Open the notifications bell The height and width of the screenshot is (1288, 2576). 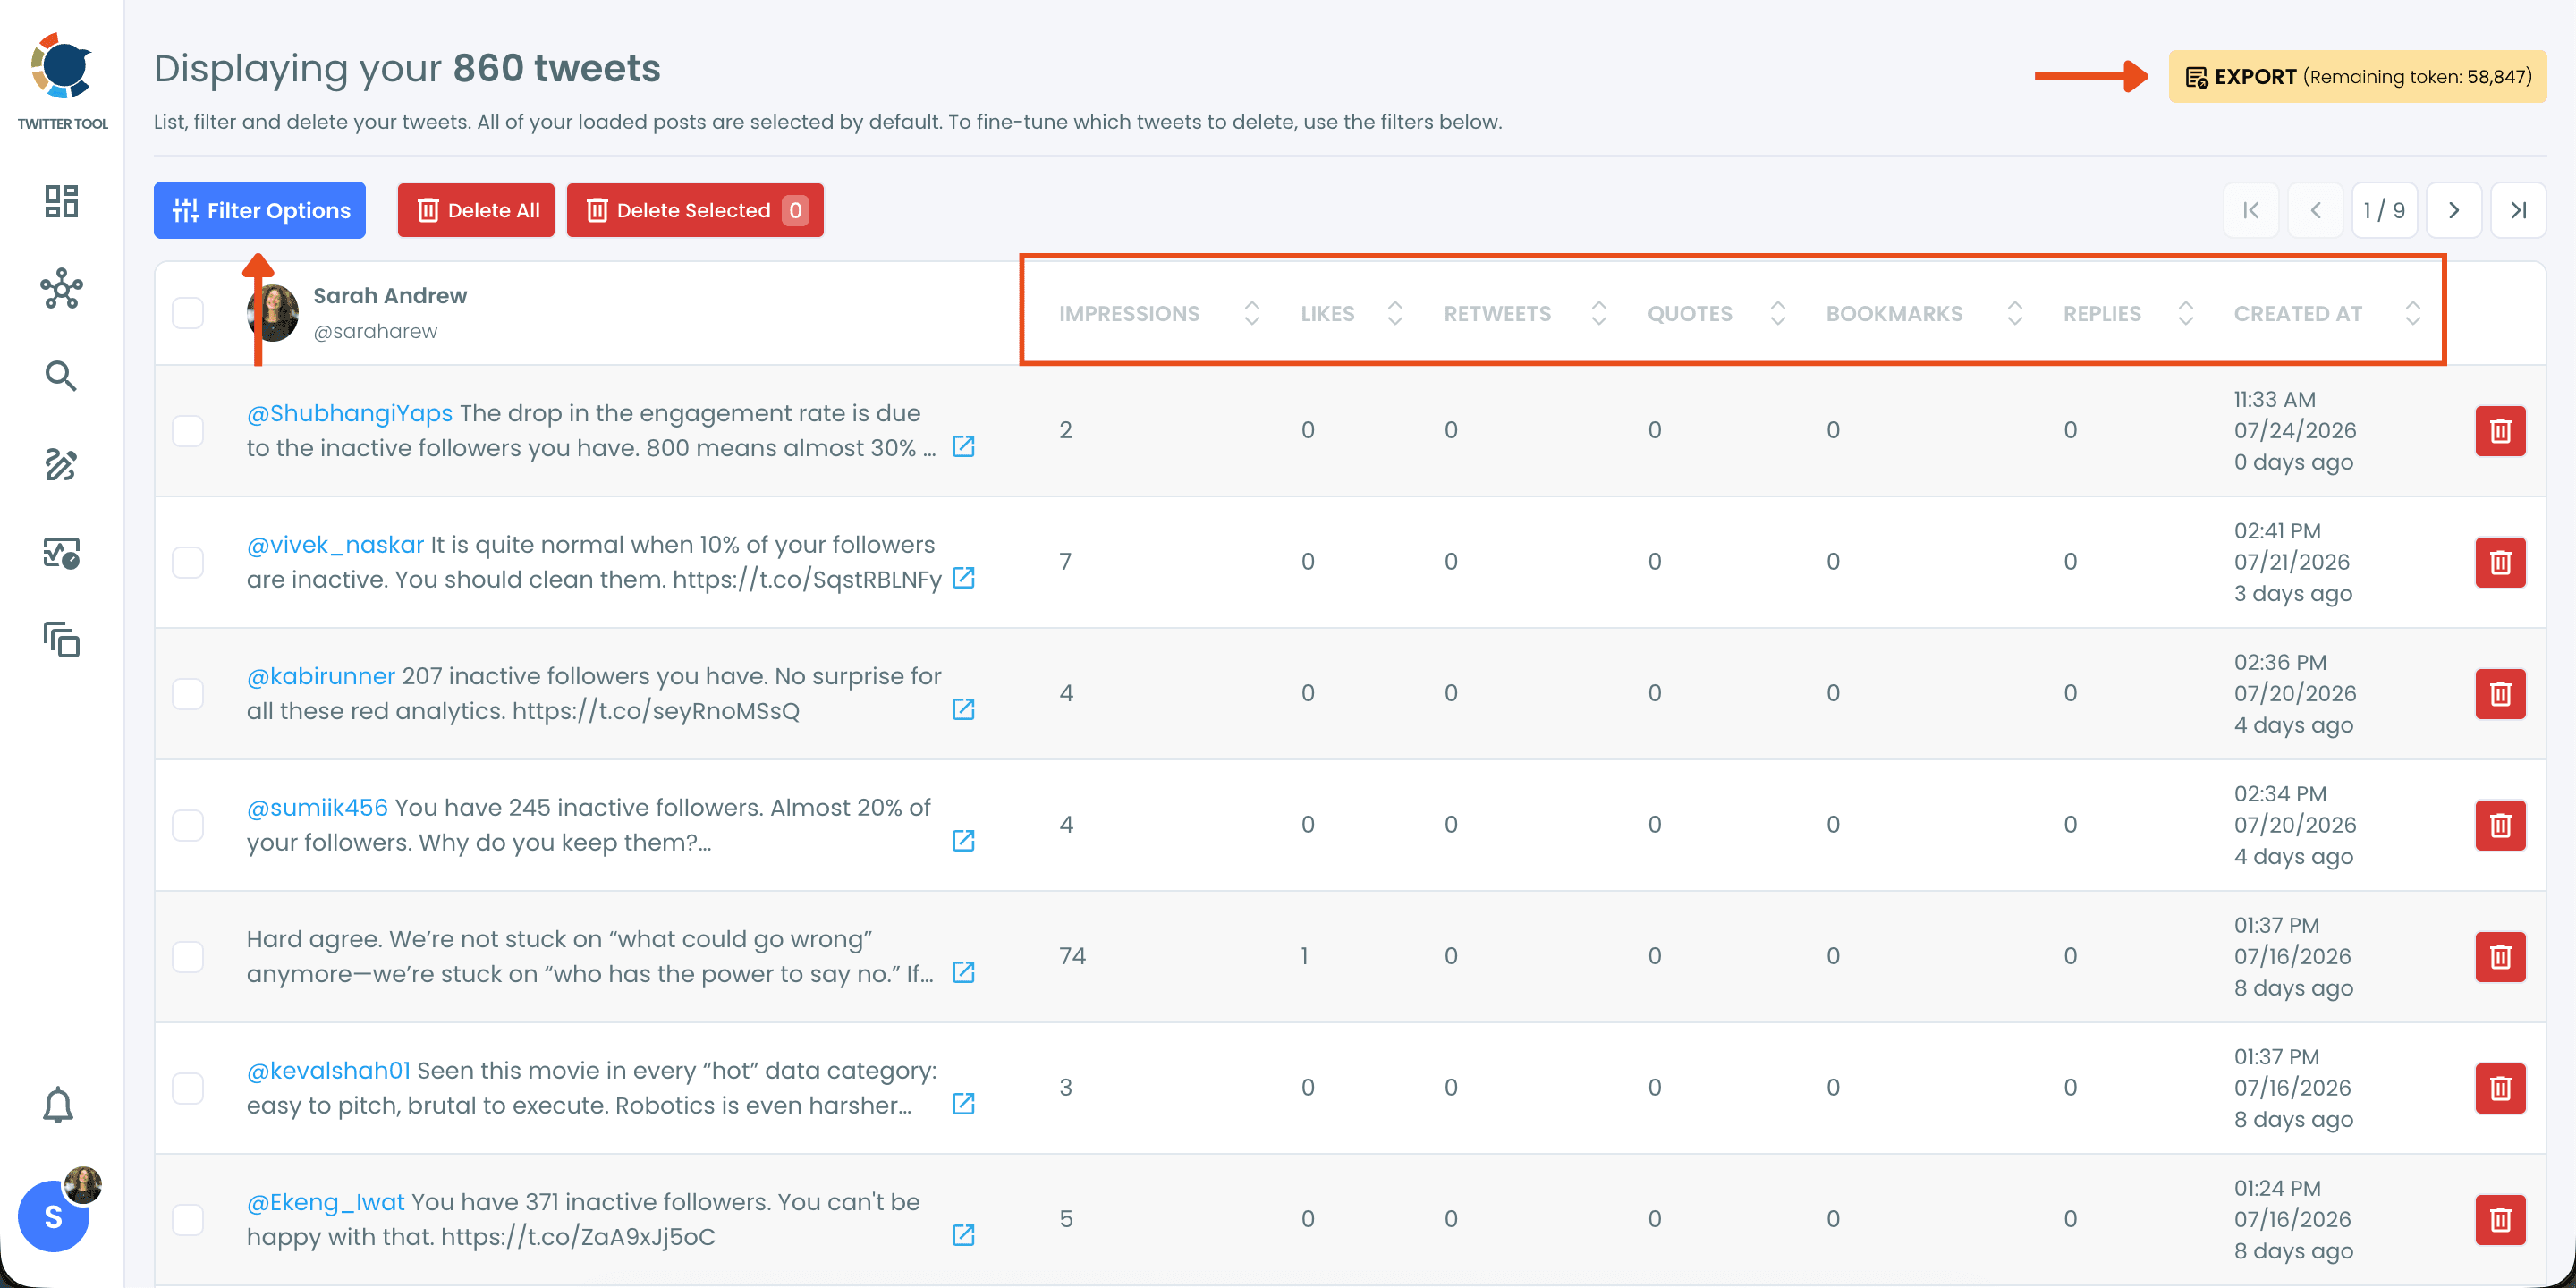pyautogui.click(x=58, y=1105)
